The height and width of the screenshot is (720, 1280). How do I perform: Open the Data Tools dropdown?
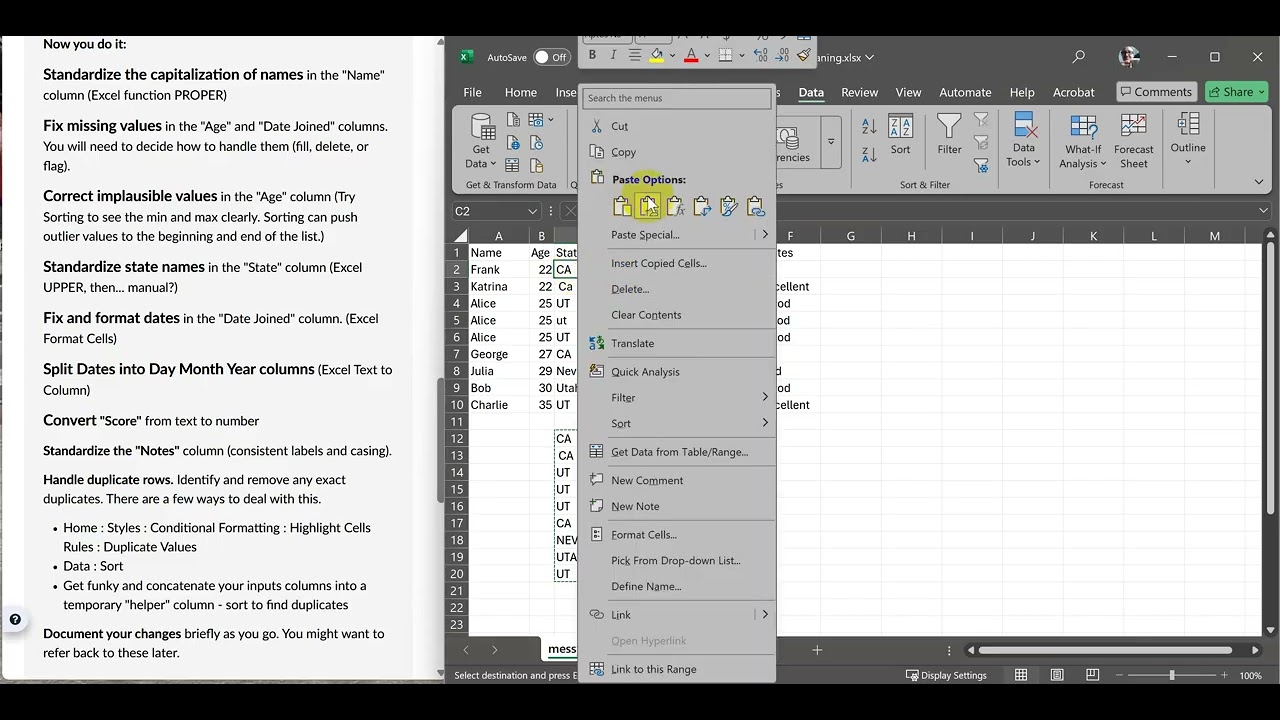(1023, 141)
